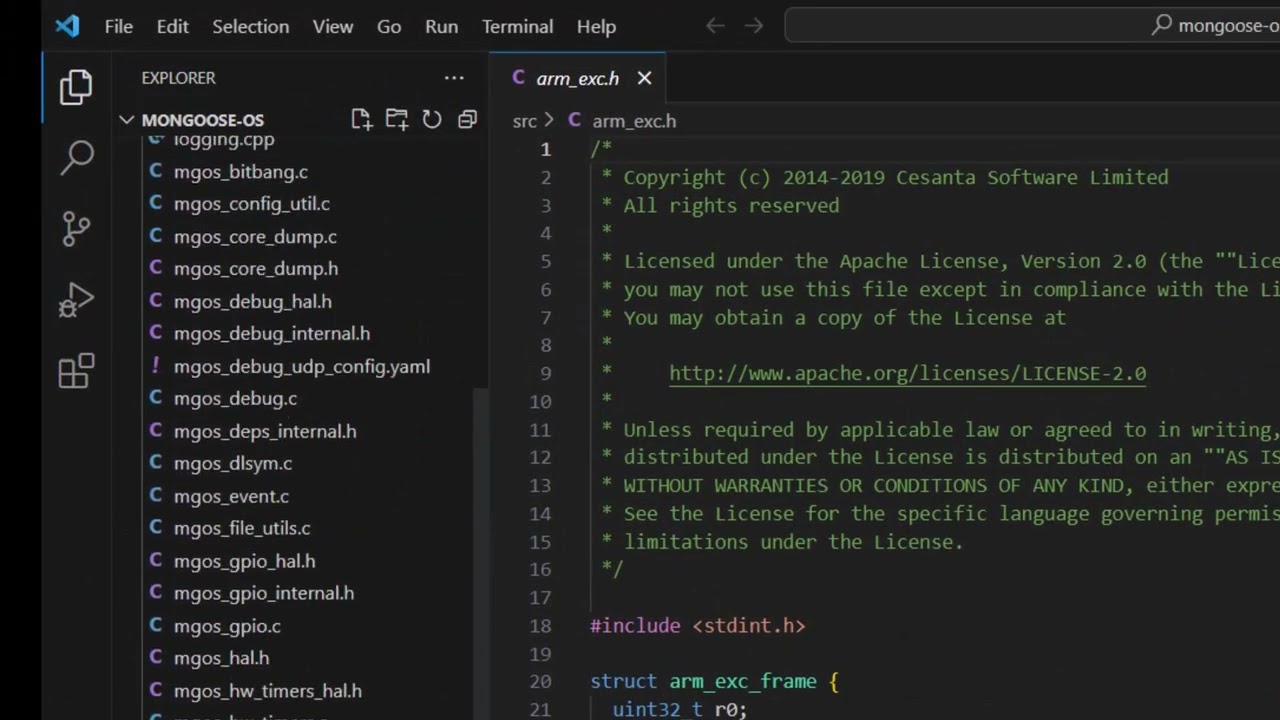Image resolution: width=1280 pixels, height=720 pixels.
Task: Open mgos_core_dump.c in the file tree
Action: click(255, 237)
